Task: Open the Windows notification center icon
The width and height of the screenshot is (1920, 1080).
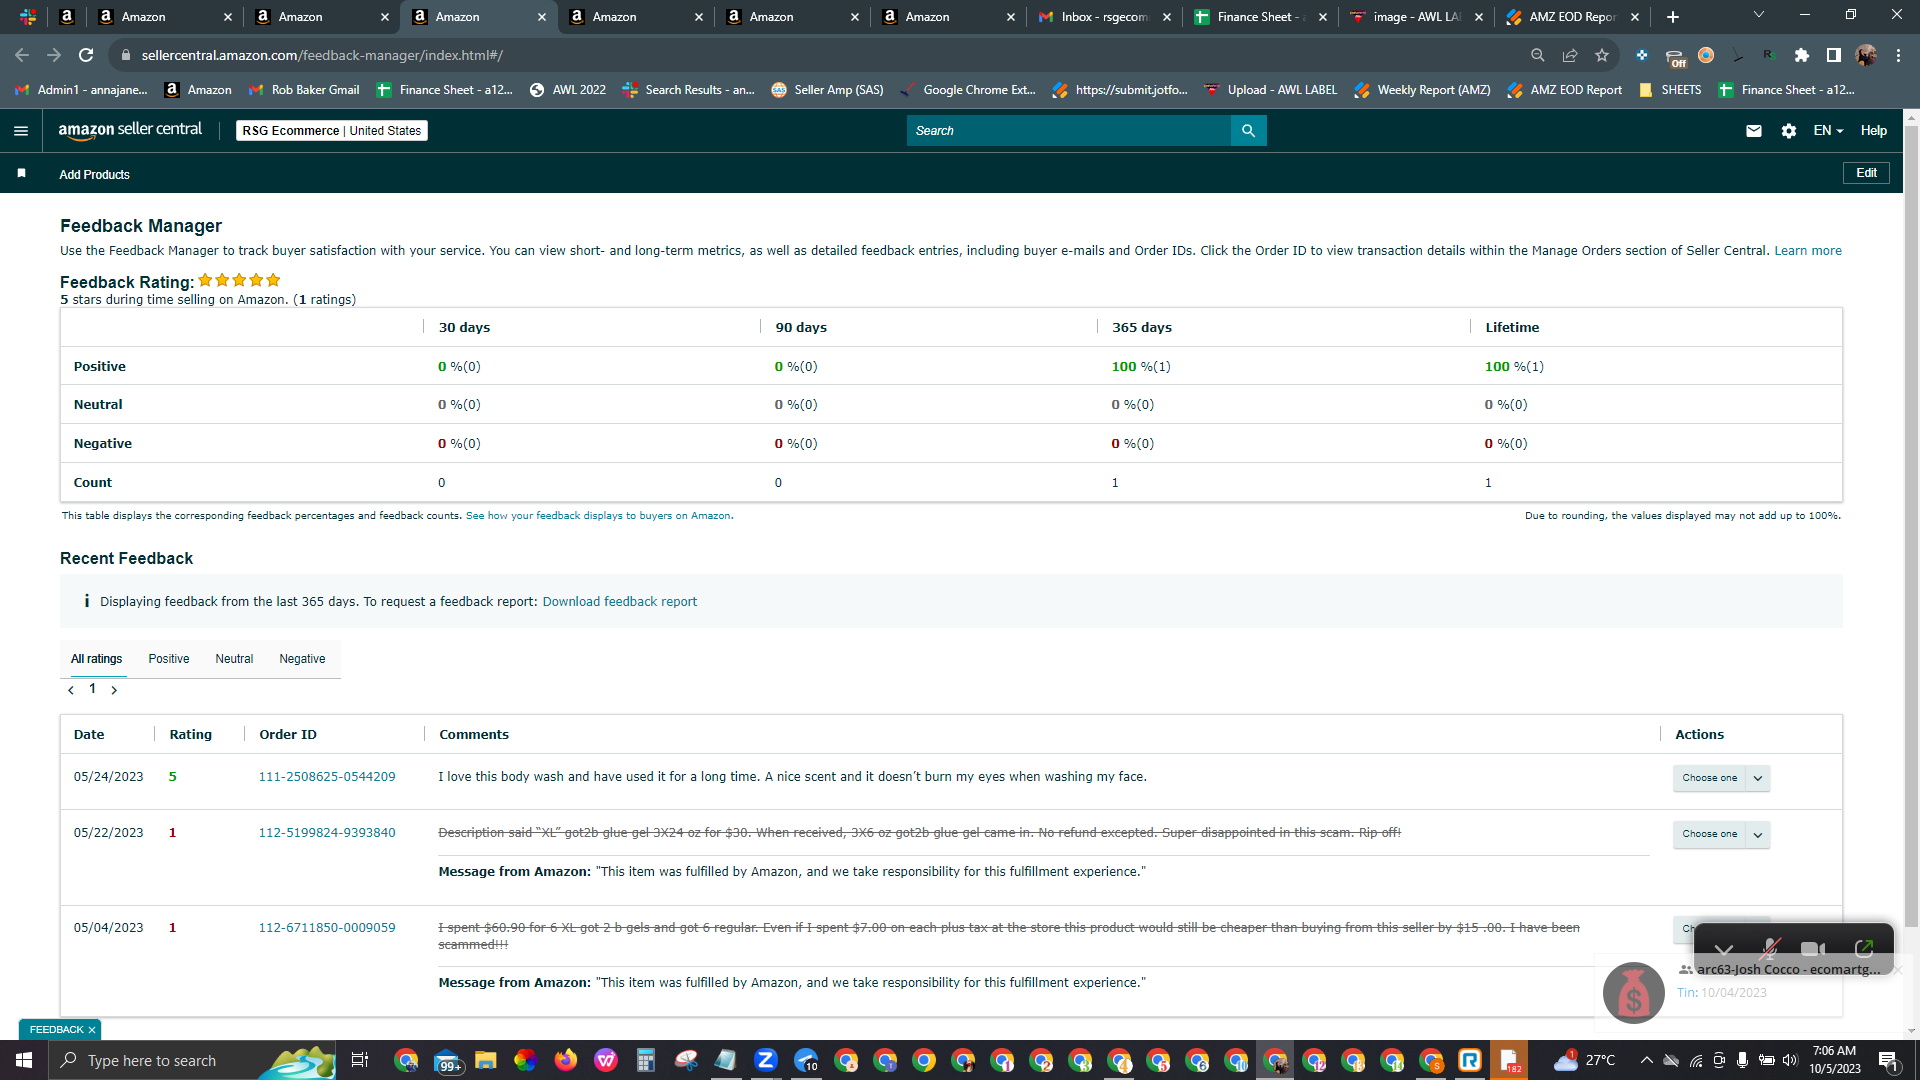Action: [1888, 1060]
